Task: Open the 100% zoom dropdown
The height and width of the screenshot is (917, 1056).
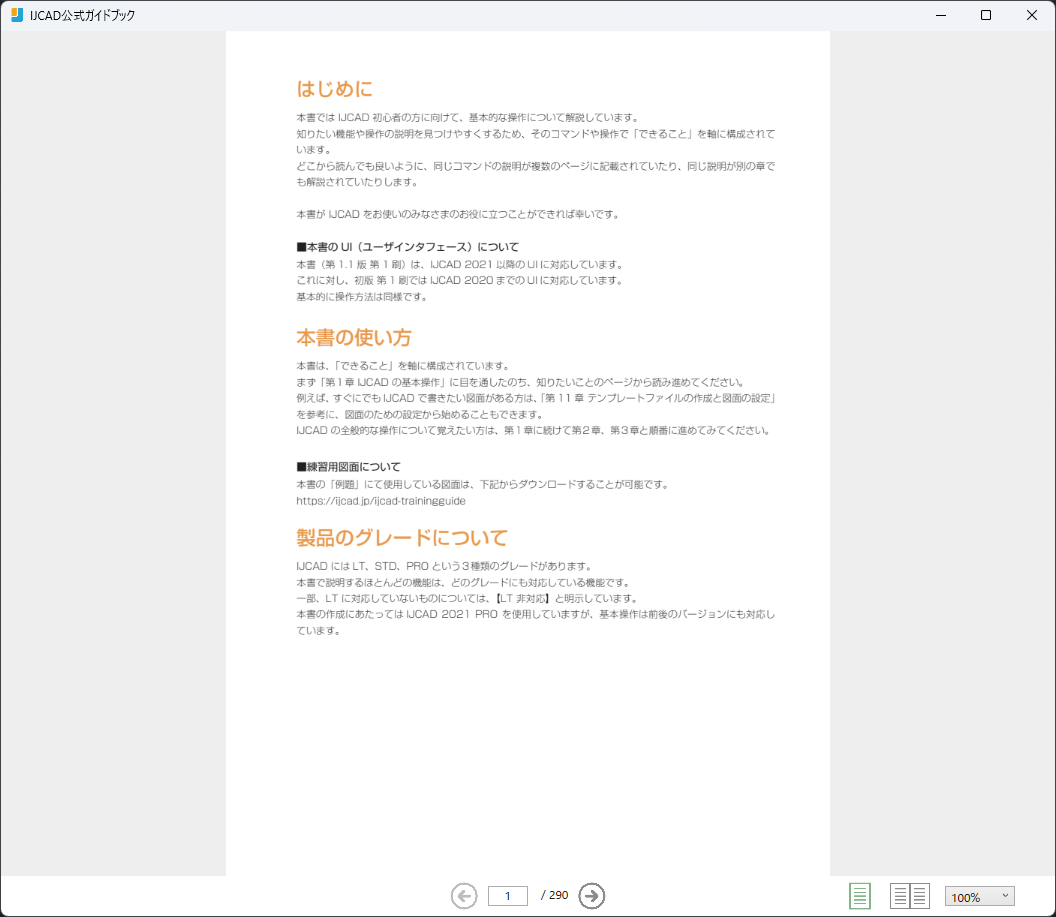Action: pyautogui.click(x=979, y=896)
